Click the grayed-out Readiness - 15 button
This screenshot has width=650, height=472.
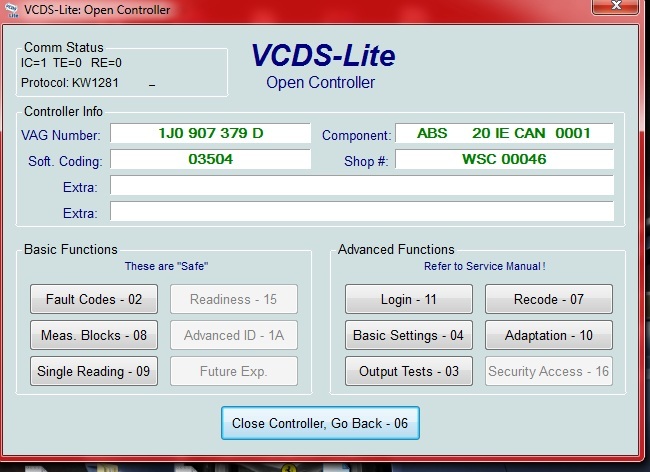point(233,299)
